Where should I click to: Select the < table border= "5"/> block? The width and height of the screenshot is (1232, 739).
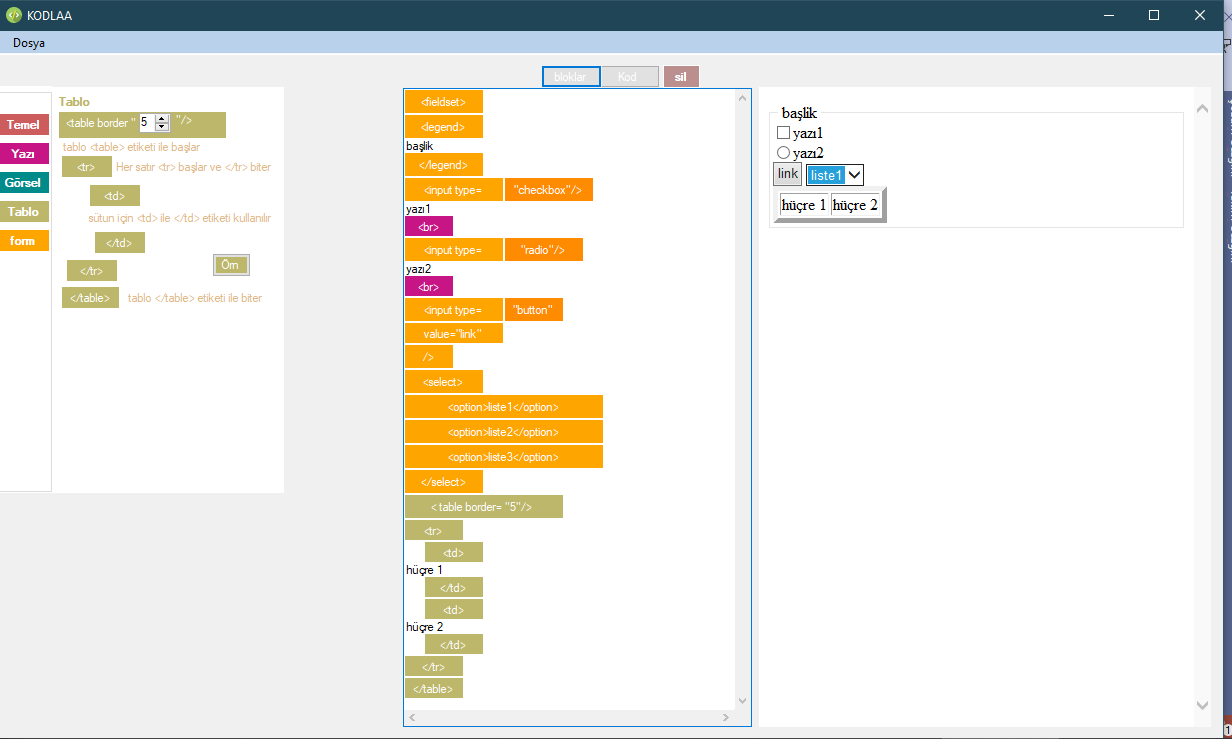(x=484, y=507)
